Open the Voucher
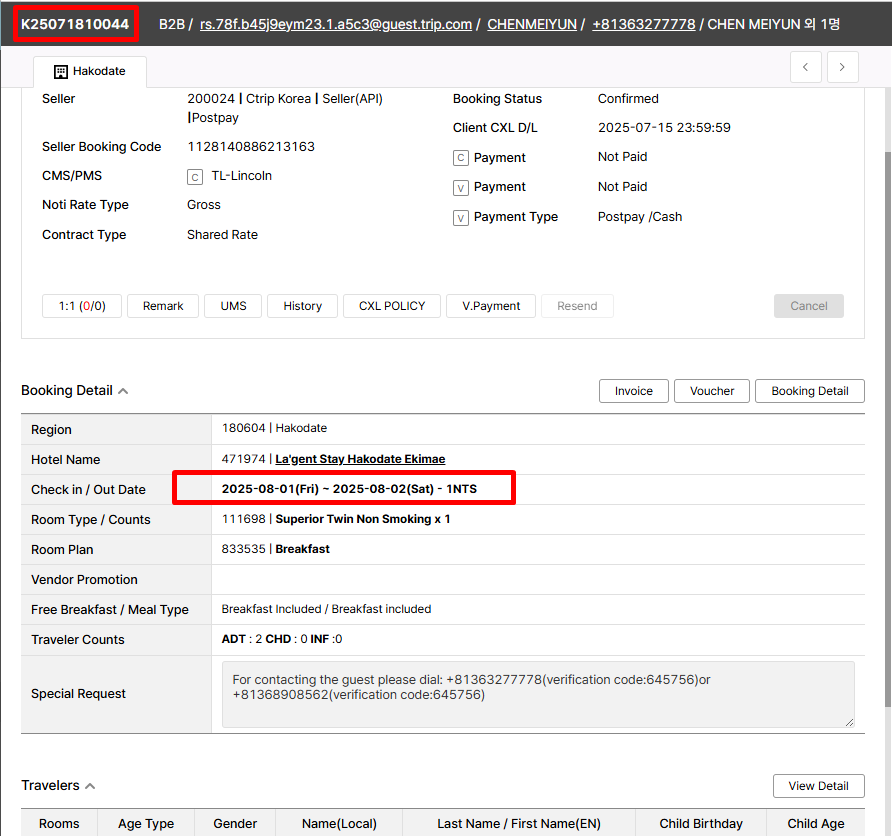The height and width of the screenshot is (836, 892). click(x=712, y=391)
